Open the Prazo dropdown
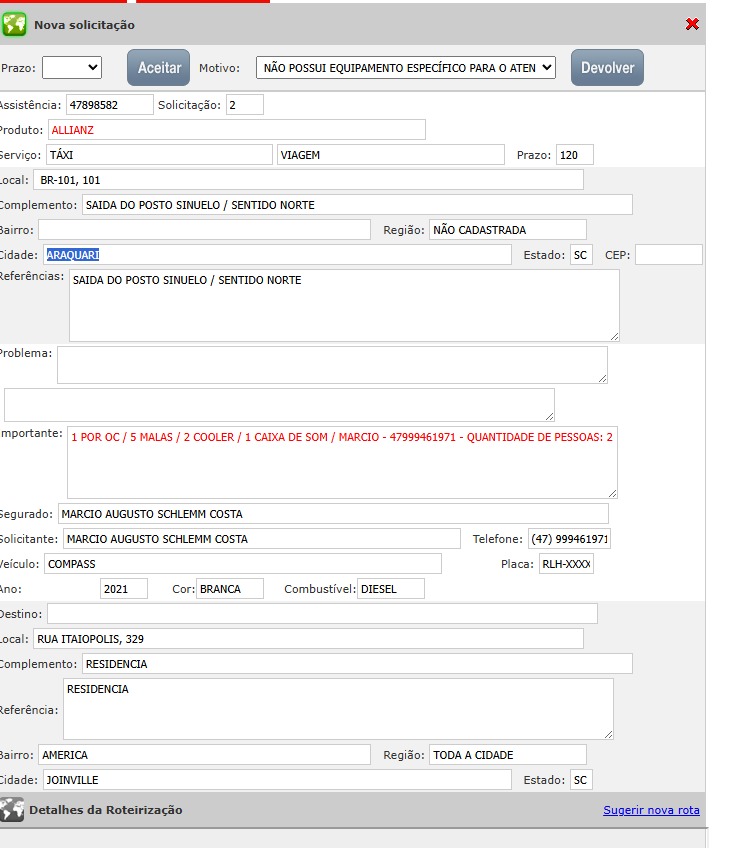This screenshot has height=848, width=729. coord(72,67)
